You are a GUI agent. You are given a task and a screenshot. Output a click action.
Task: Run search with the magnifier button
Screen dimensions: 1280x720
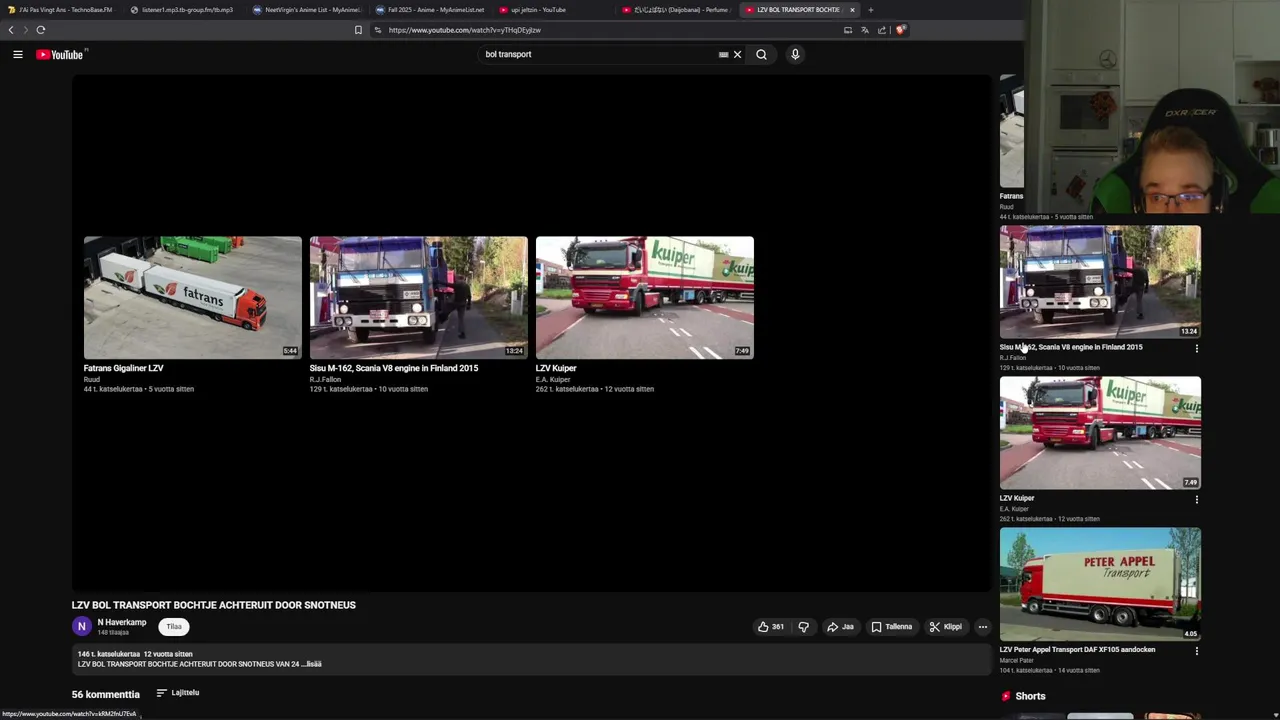coord(761,55)
